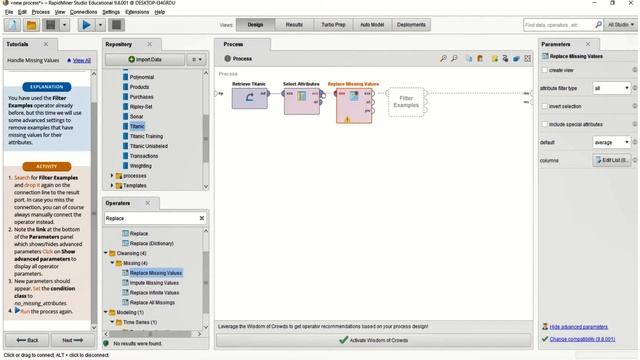Toggle the invert selection checkbox
This screenshot has height=360, width=640.
pyautogui.click(x=544, y=106)
